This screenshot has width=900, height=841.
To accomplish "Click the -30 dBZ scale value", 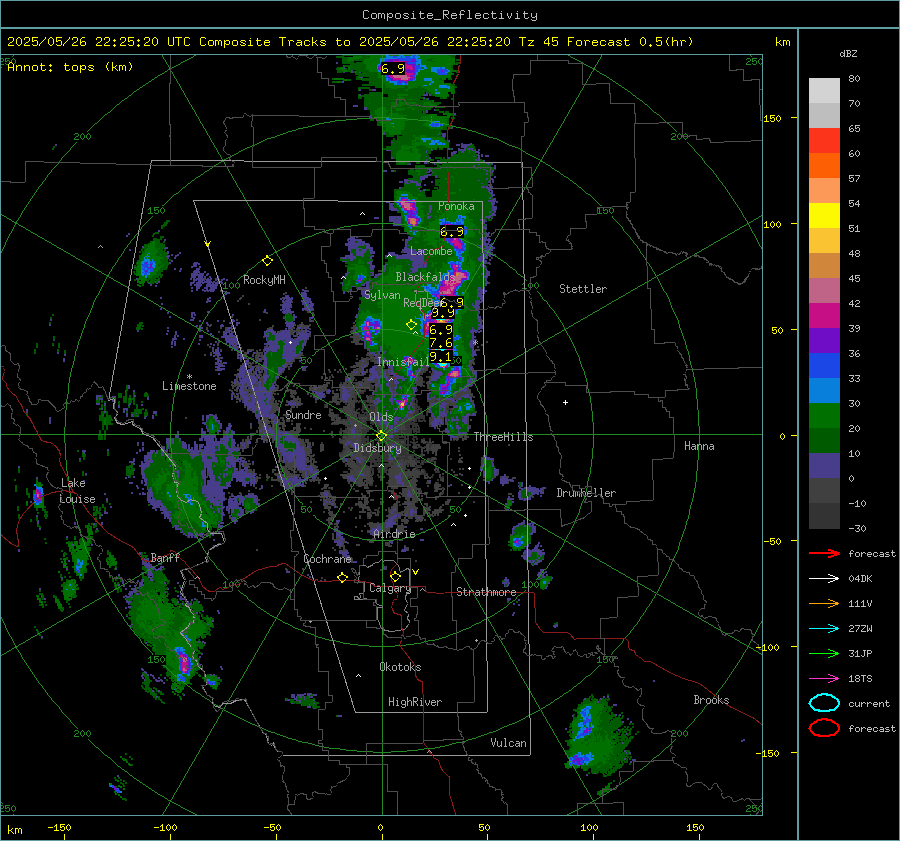I will [x=857, y=528].
